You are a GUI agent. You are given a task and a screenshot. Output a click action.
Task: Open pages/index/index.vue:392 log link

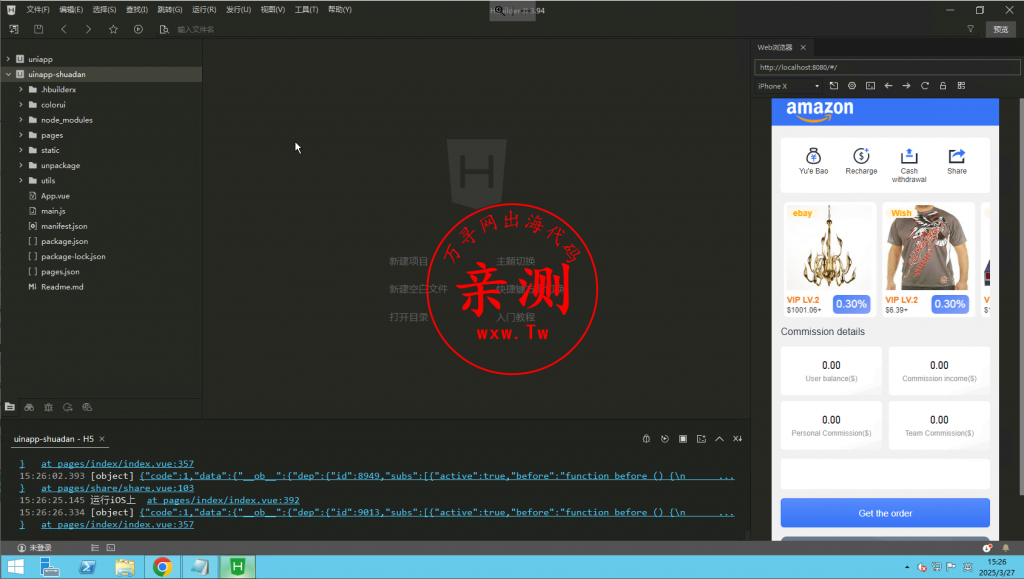coord(223,499)
